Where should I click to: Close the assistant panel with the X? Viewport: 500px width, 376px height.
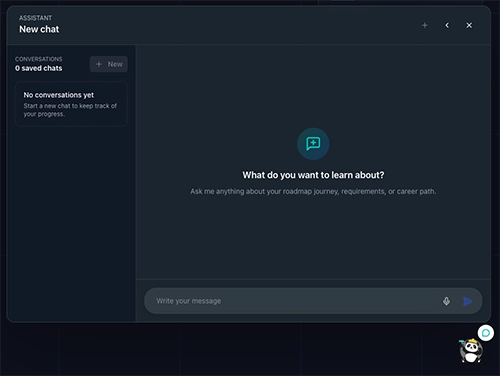coord(469,25)
